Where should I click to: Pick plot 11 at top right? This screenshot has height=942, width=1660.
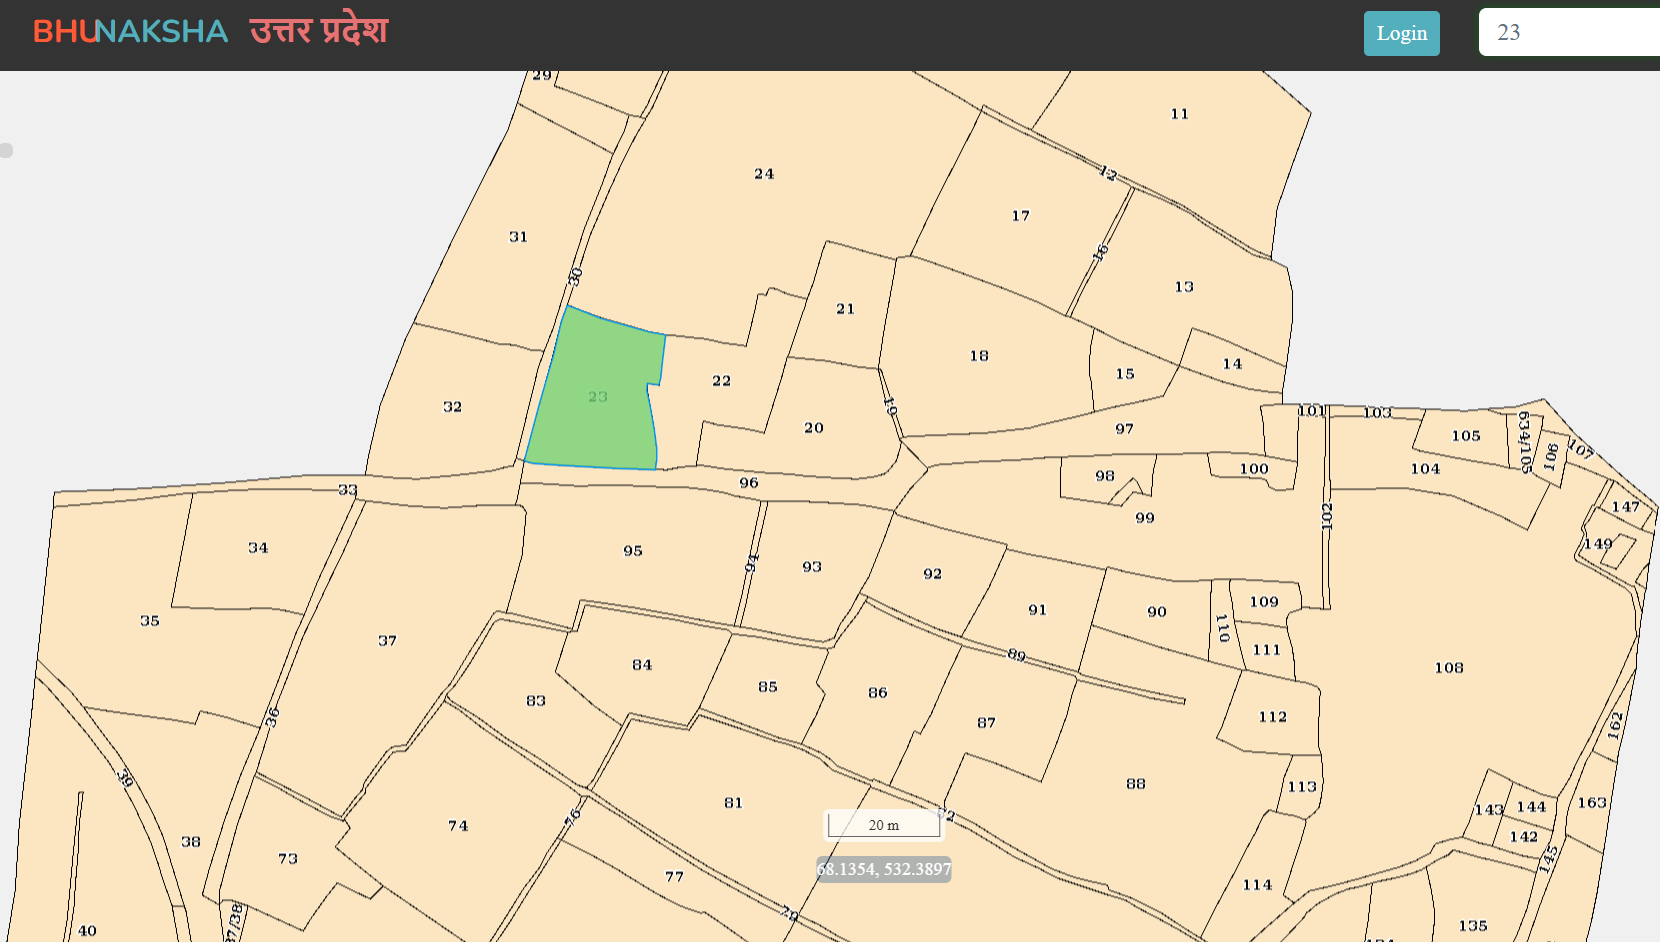coord(1180,114)
